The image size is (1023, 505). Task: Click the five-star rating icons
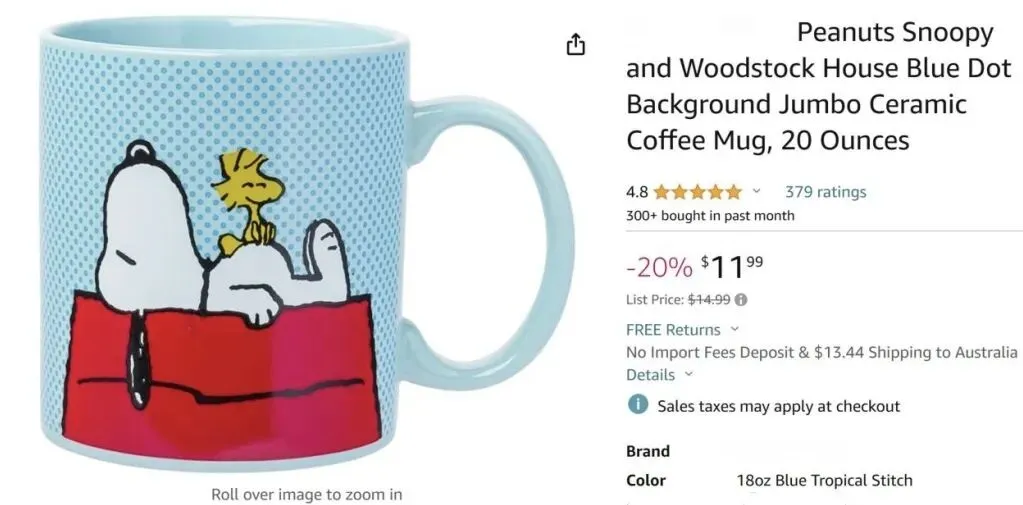tap(697, 192)
